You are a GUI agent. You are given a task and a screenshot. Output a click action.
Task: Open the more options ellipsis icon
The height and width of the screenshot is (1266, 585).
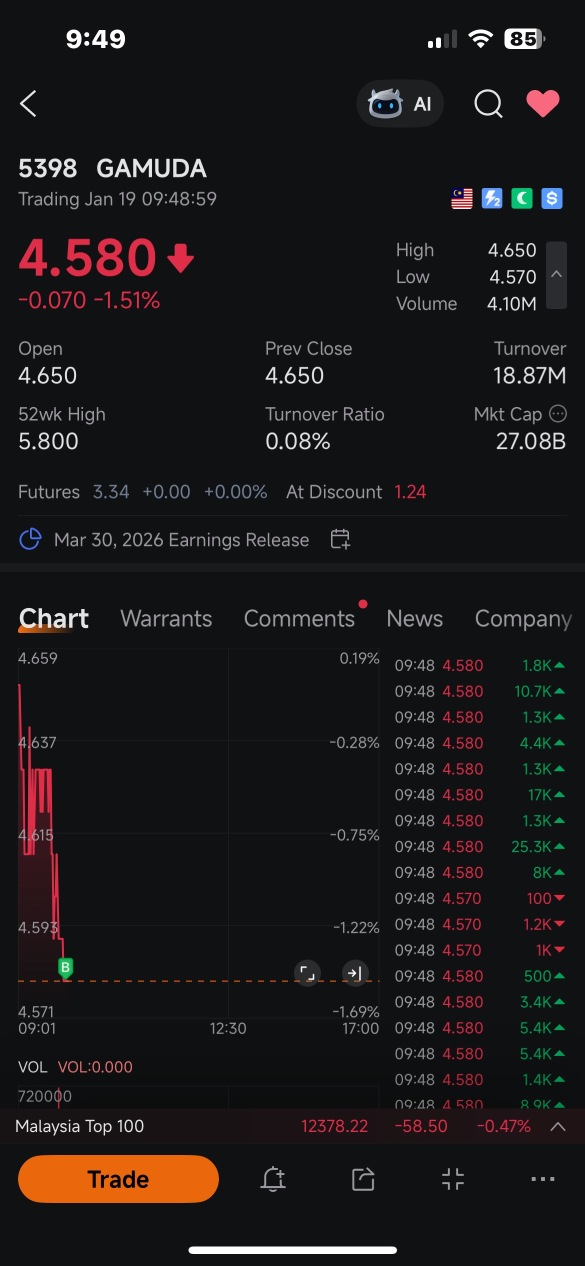[x=543, y=1179]
